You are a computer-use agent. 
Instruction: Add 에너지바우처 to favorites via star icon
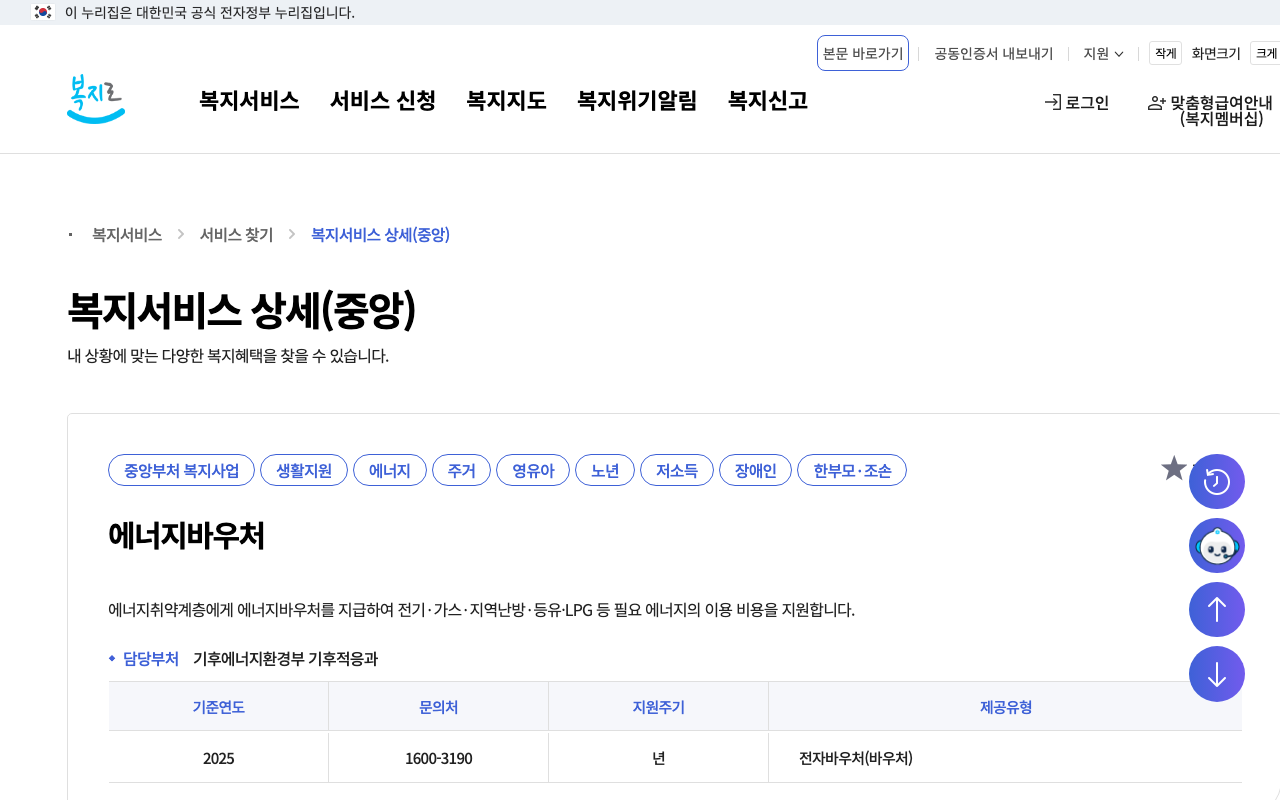[x=1173, y=468]
